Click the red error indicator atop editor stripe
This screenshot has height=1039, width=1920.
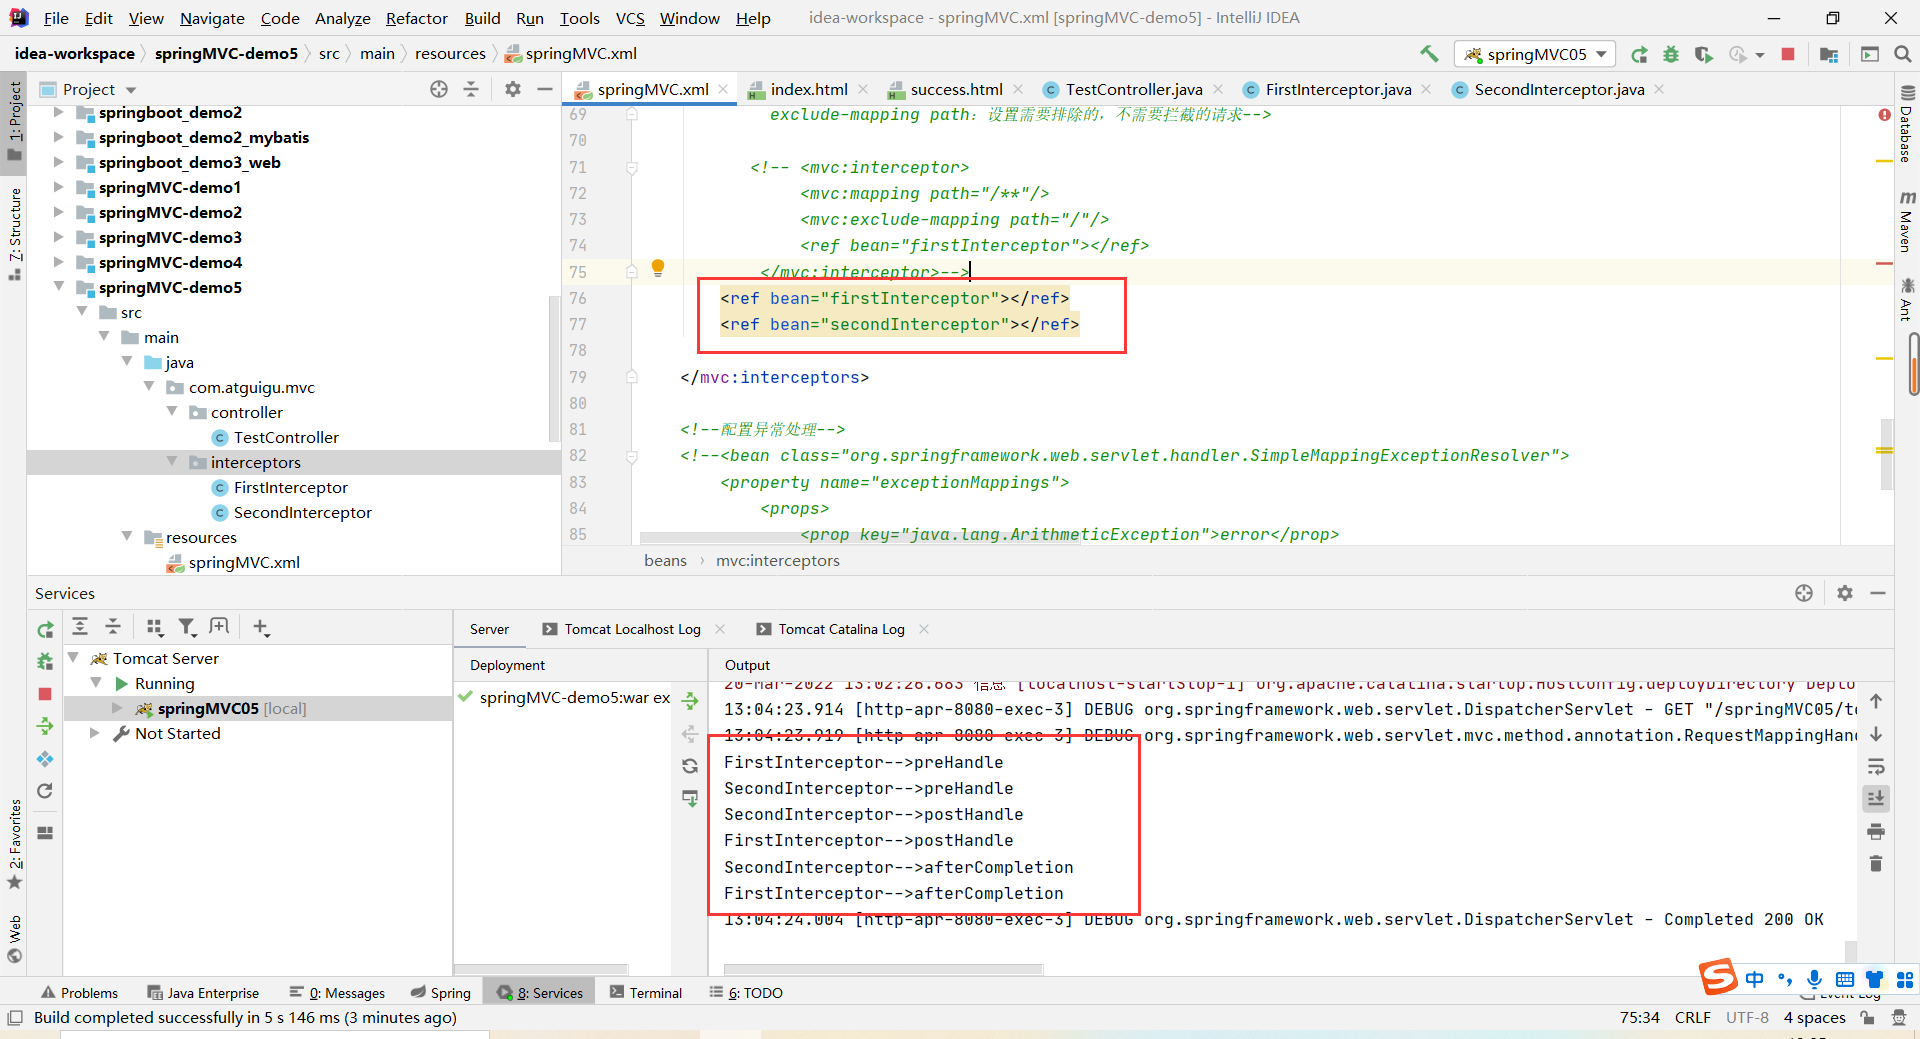pos(1884,115)
